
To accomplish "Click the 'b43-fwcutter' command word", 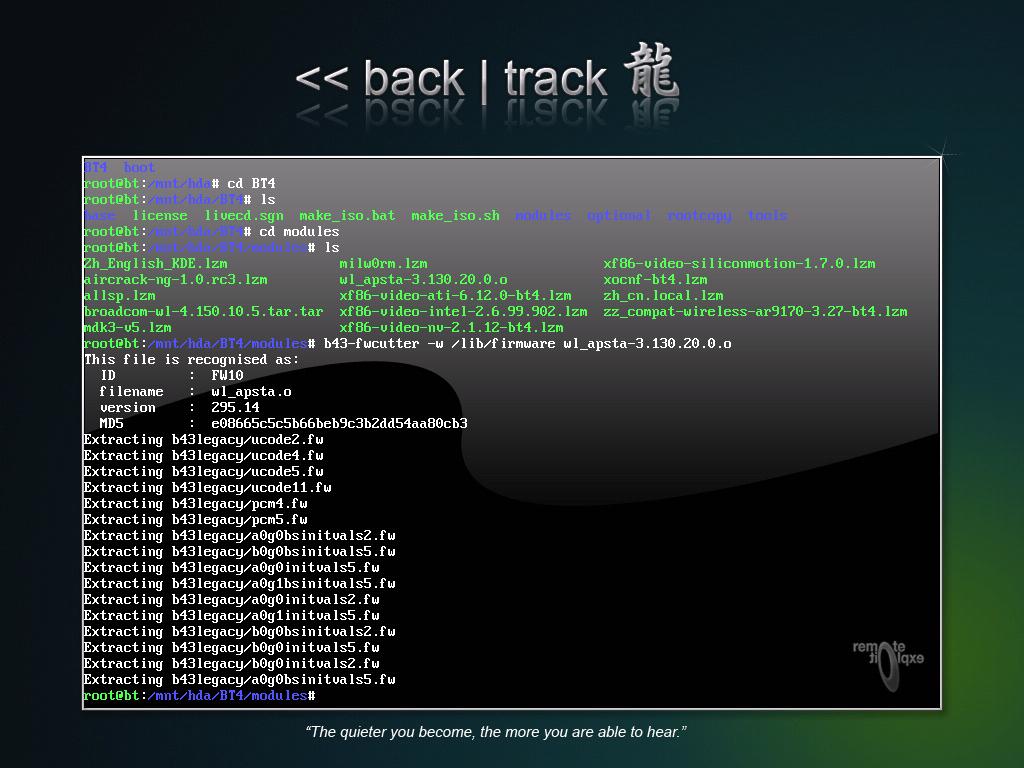I will click(x=372, y=344).
